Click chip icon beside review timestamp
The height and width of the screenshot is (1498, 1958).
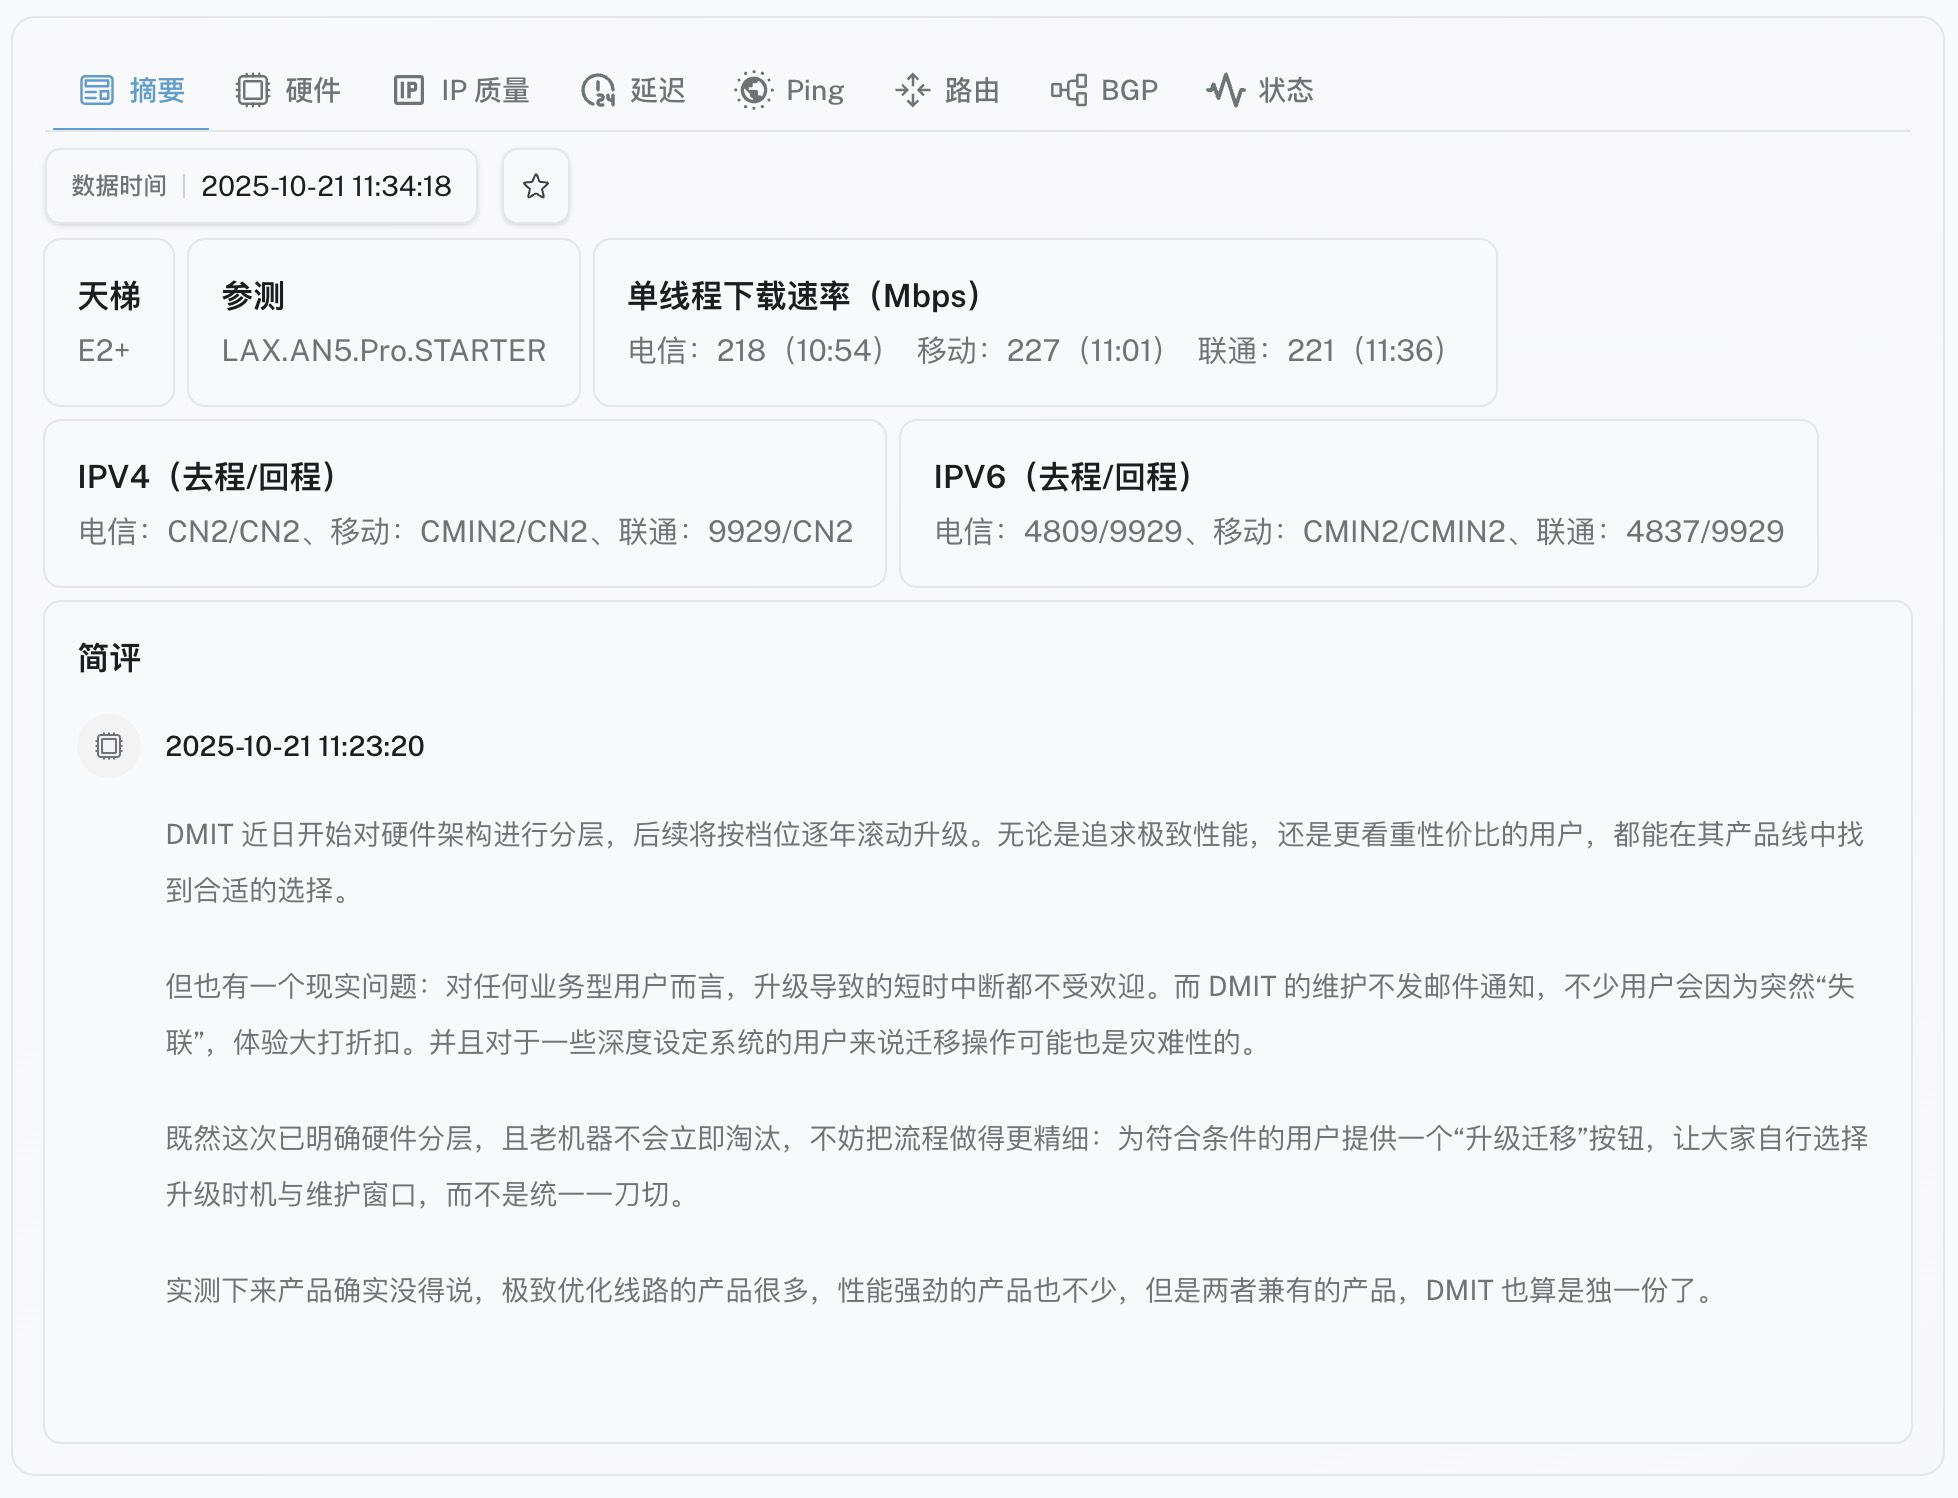click(x=109, y=746)
